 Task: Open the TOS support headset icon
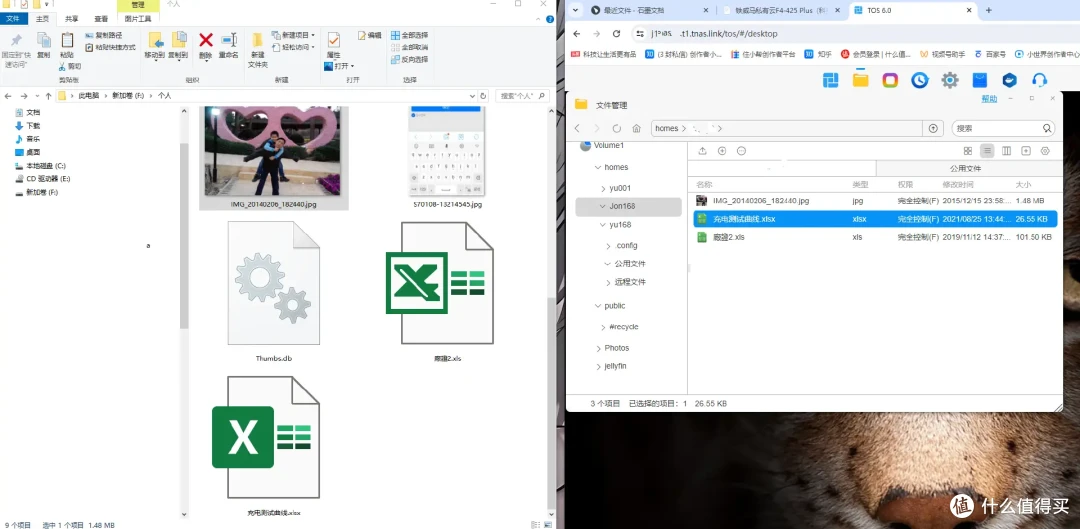pyautogui.click(x=1039, y=81)
